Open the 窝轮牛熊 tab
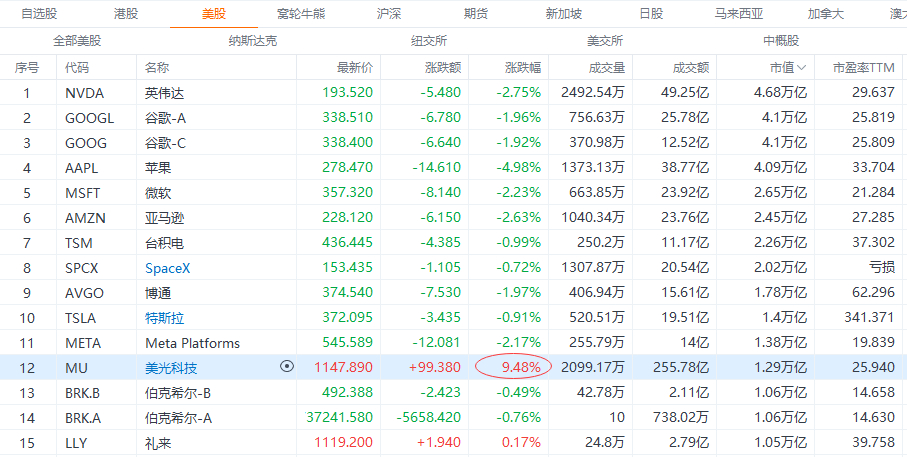The height and width of the screenshot is (457, 907). pyautogui.click(x=301, y=14)
